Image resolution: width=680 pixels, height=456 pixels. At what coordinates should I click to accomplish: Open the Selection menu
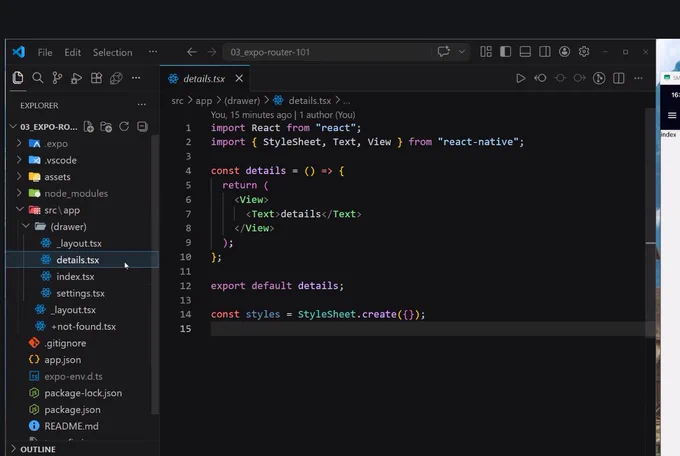(x=112, y=52)
